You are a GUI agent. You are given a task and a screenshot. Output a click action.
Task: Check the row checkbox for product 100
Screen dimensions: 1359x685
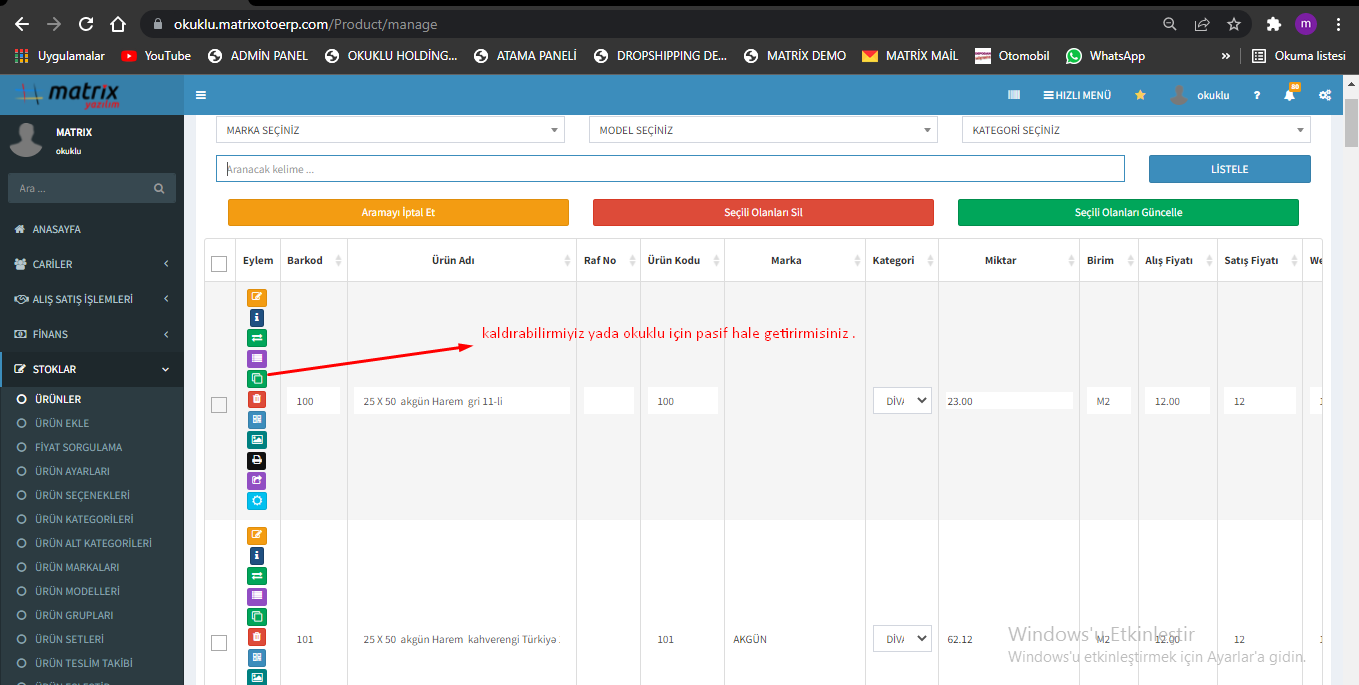coord(219,404)
